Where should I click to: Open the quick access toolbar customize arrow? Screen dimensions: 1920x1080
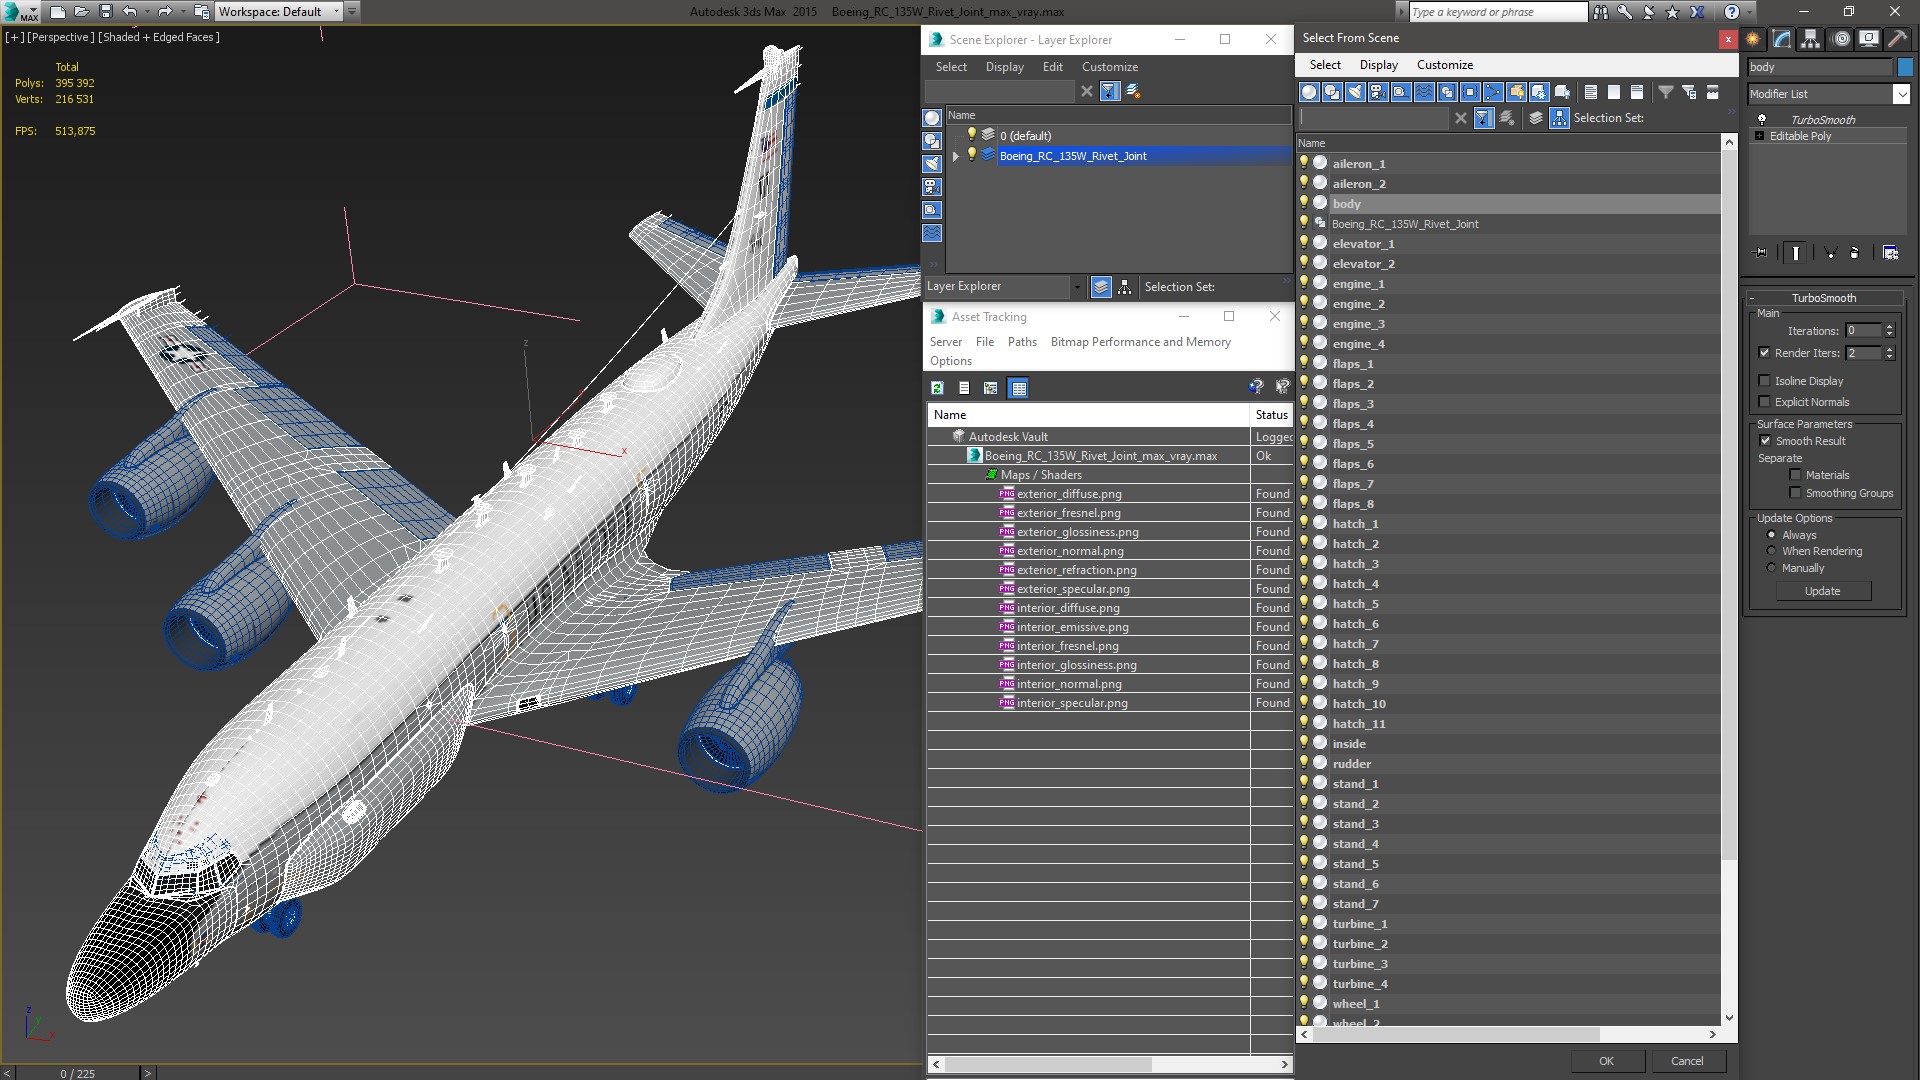[x=352, y=12]
